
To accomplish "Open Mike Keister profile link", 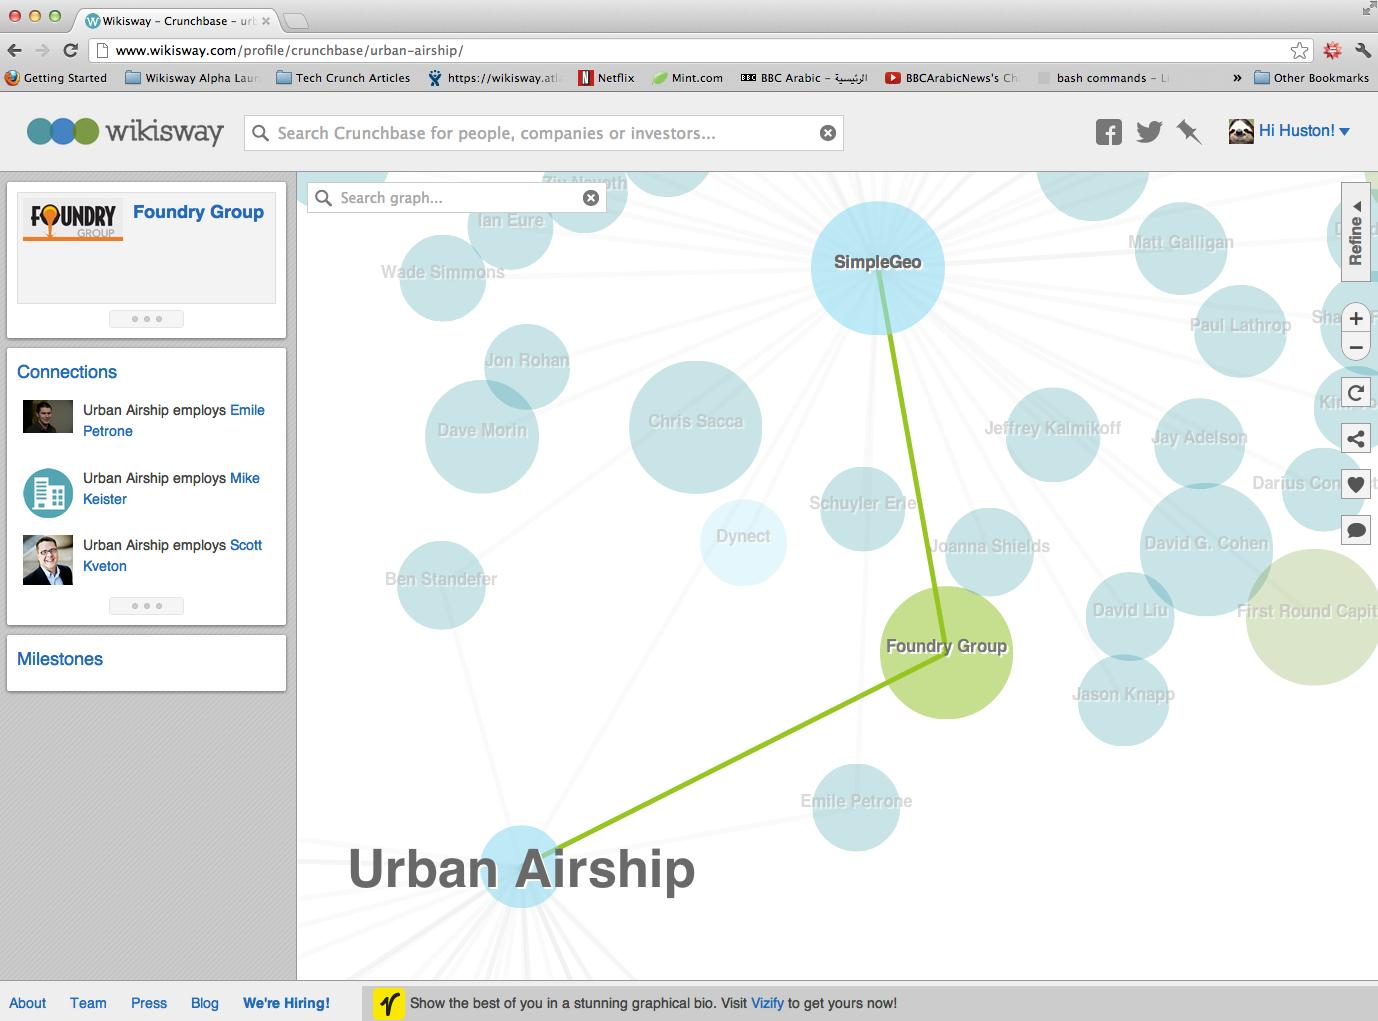I will (171, 489).
